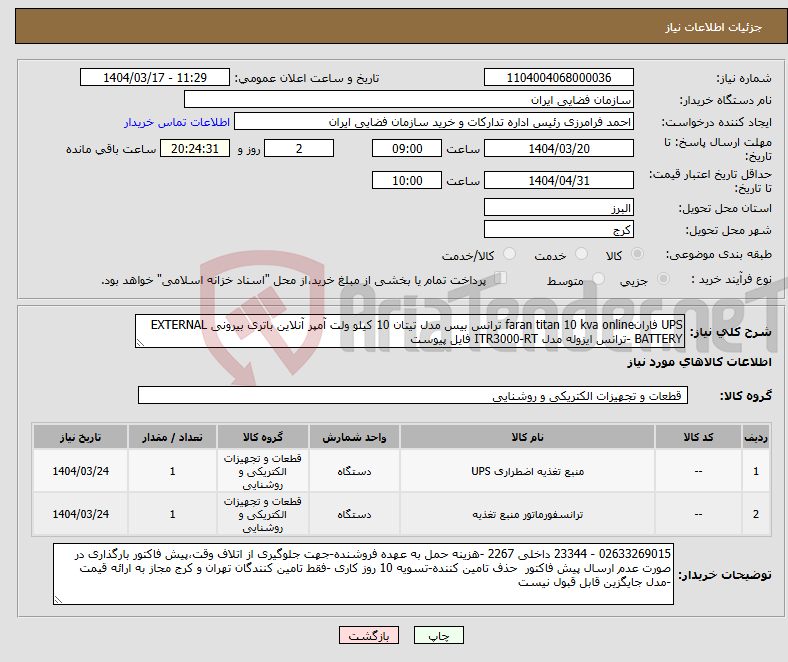788x662 pixels.
Task: Click the print (چاپ) button
Action: (438, 635)
